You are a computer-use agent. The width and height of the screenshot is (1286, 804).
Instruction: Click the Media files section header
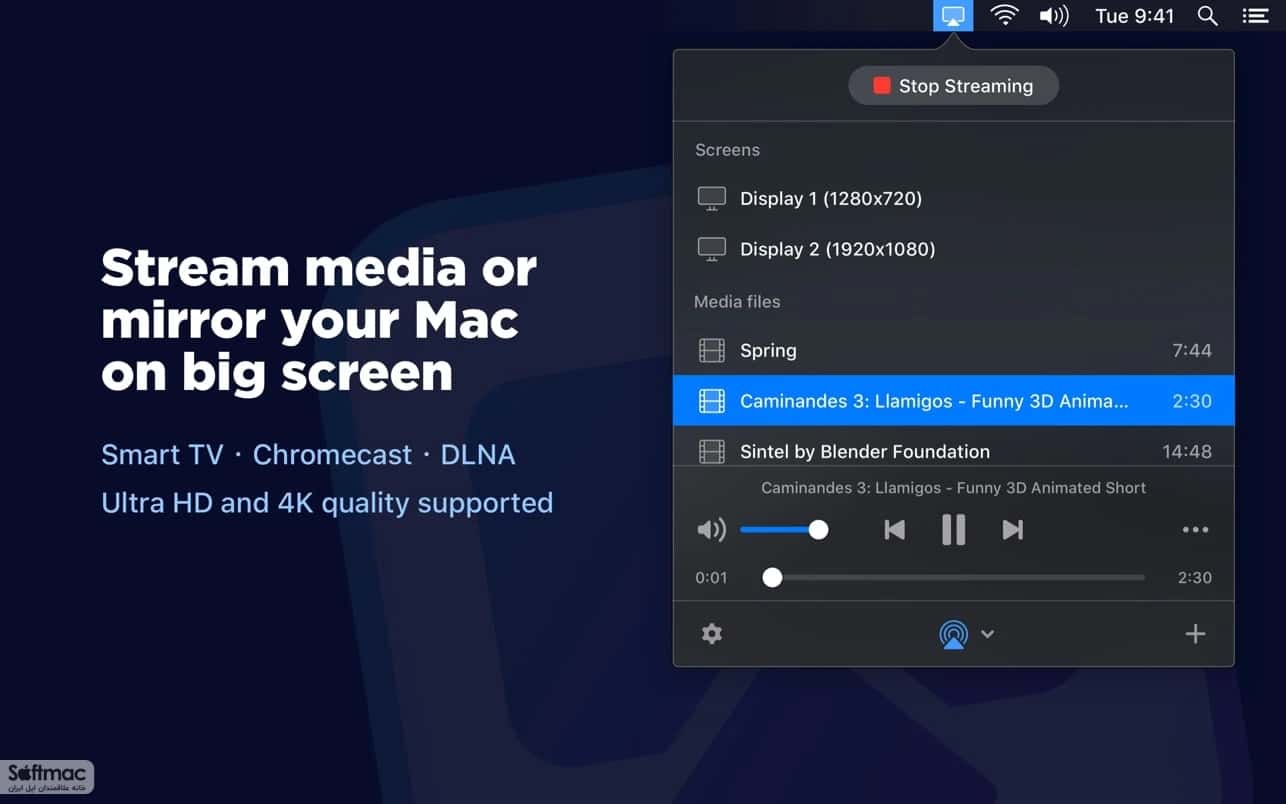737,301
